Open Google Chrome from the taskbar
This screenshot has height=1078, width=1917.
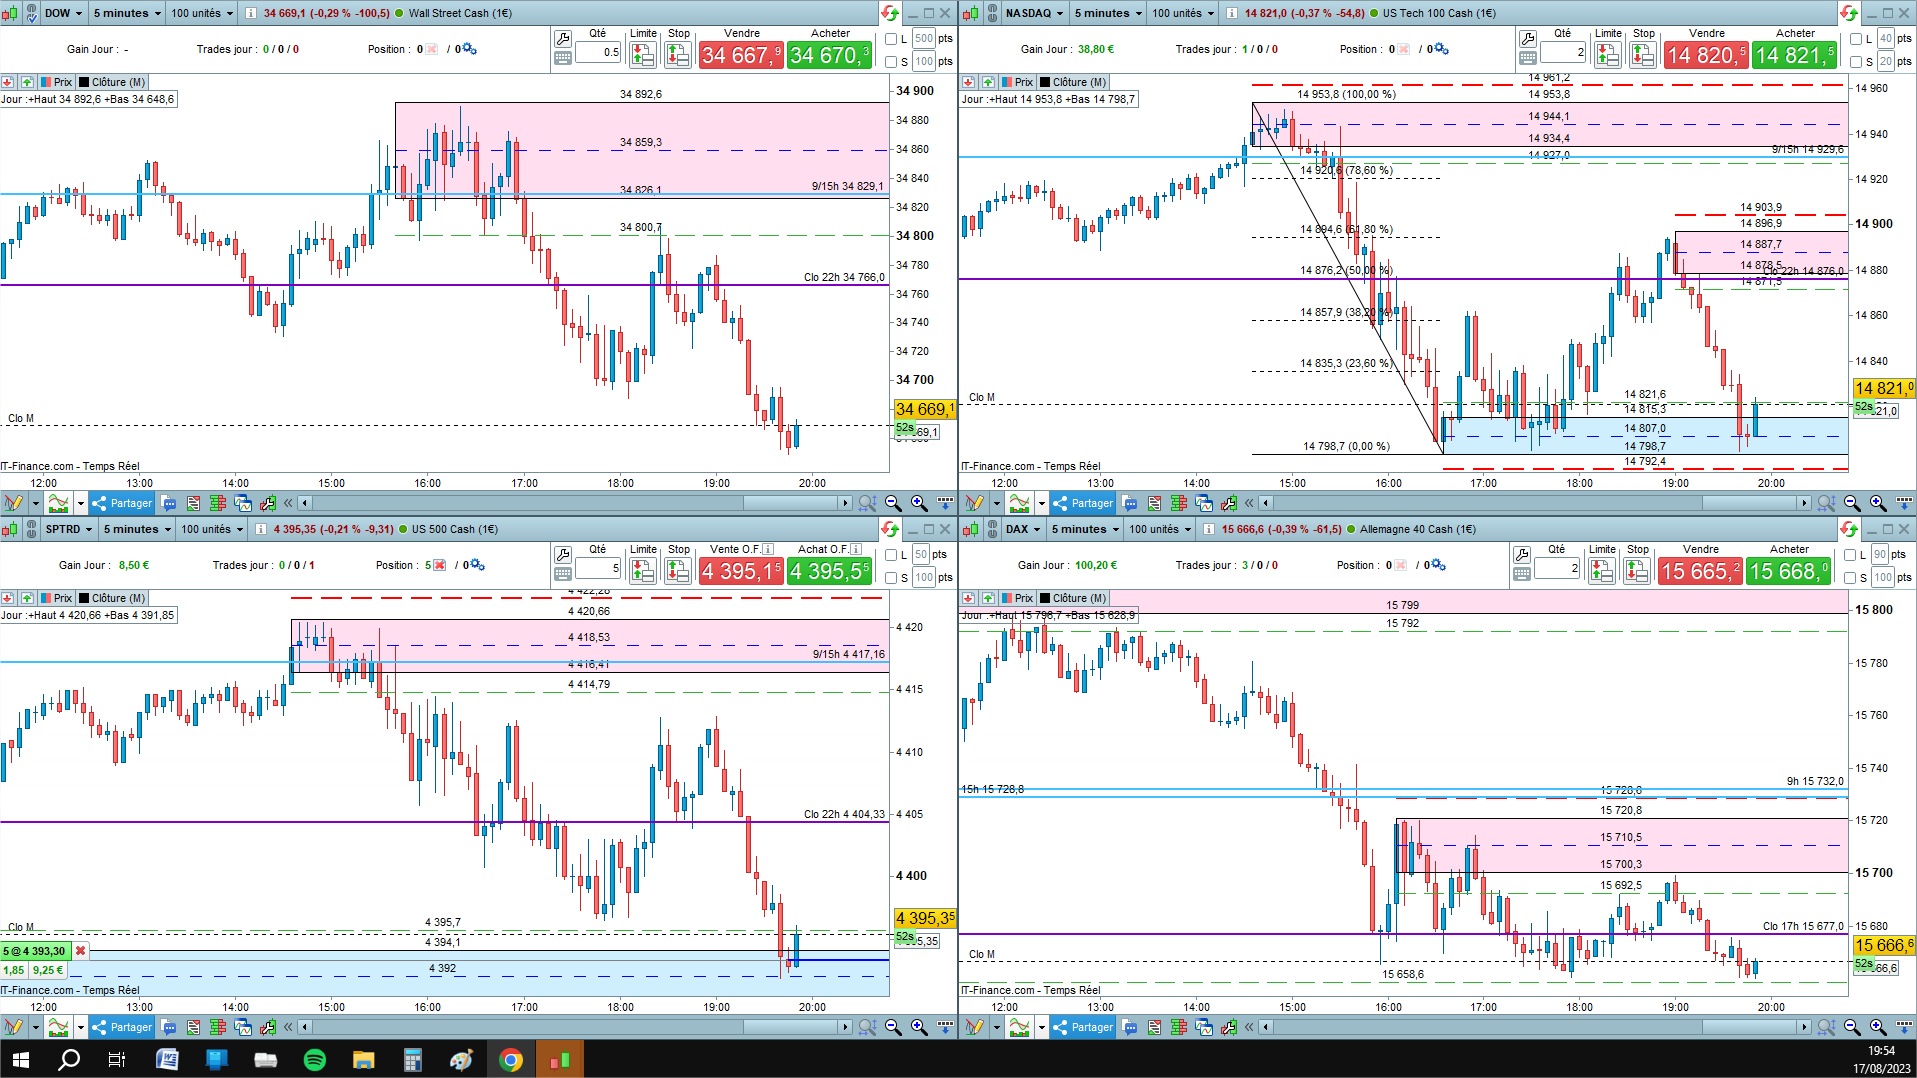tap(511, 1059)
